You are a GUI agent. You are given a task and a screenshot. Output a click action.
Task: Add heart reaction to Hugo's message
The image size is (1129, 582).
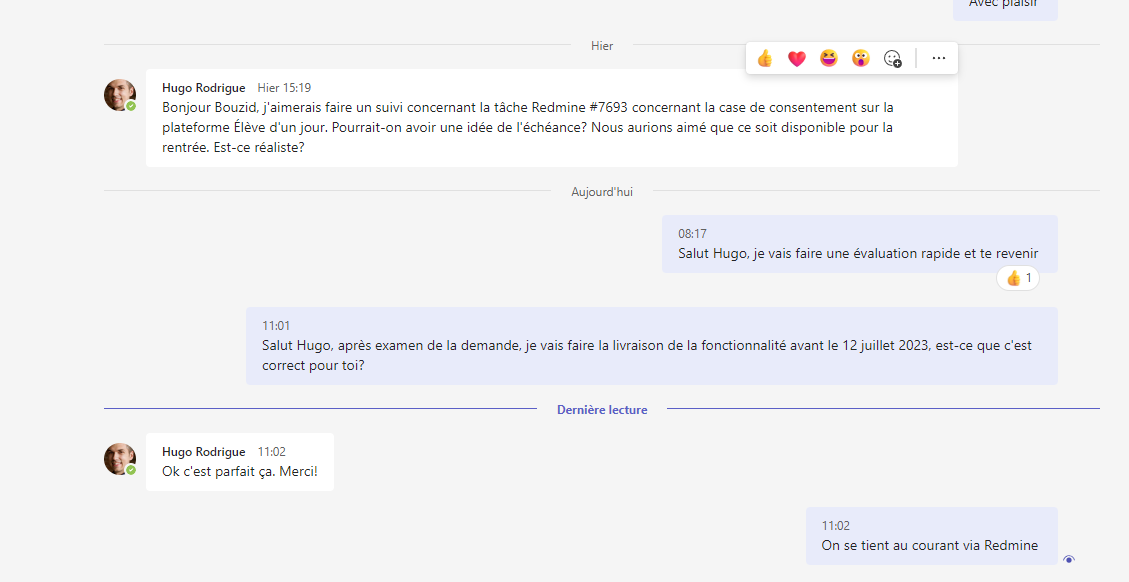click(797, 58)
